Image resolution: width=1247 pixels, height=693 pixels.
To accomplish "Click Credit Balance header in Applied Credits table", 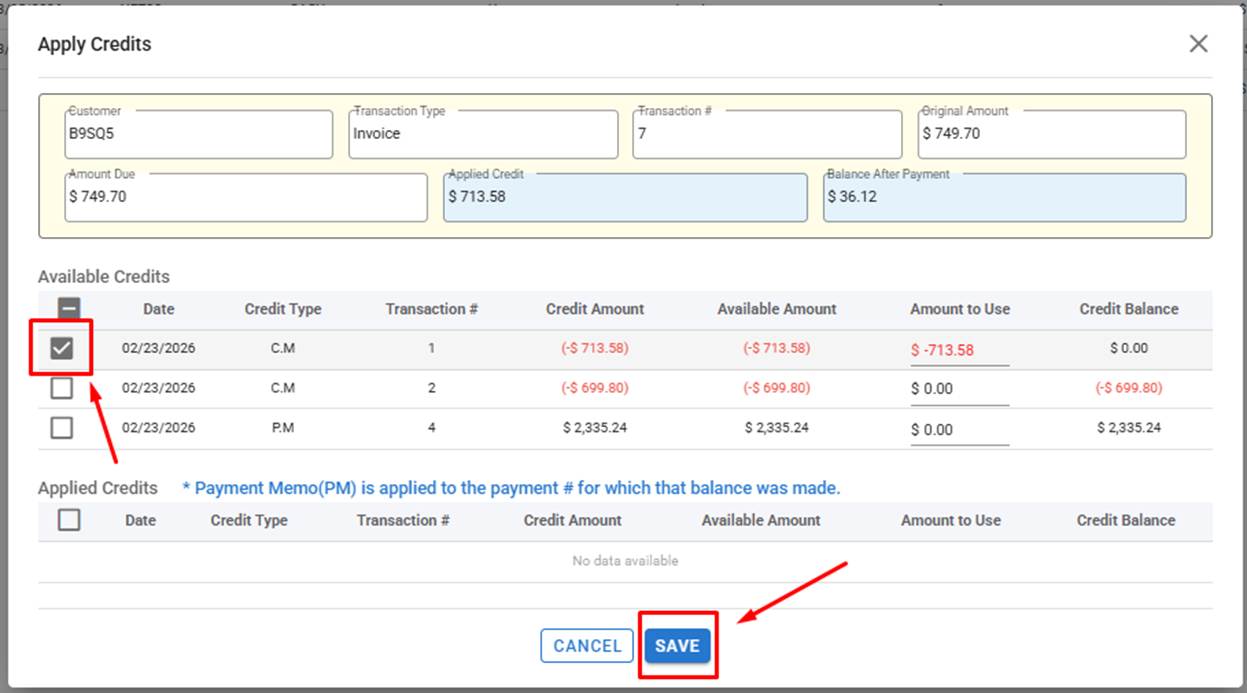I will pyautogui.click(x=1126, y=520).
